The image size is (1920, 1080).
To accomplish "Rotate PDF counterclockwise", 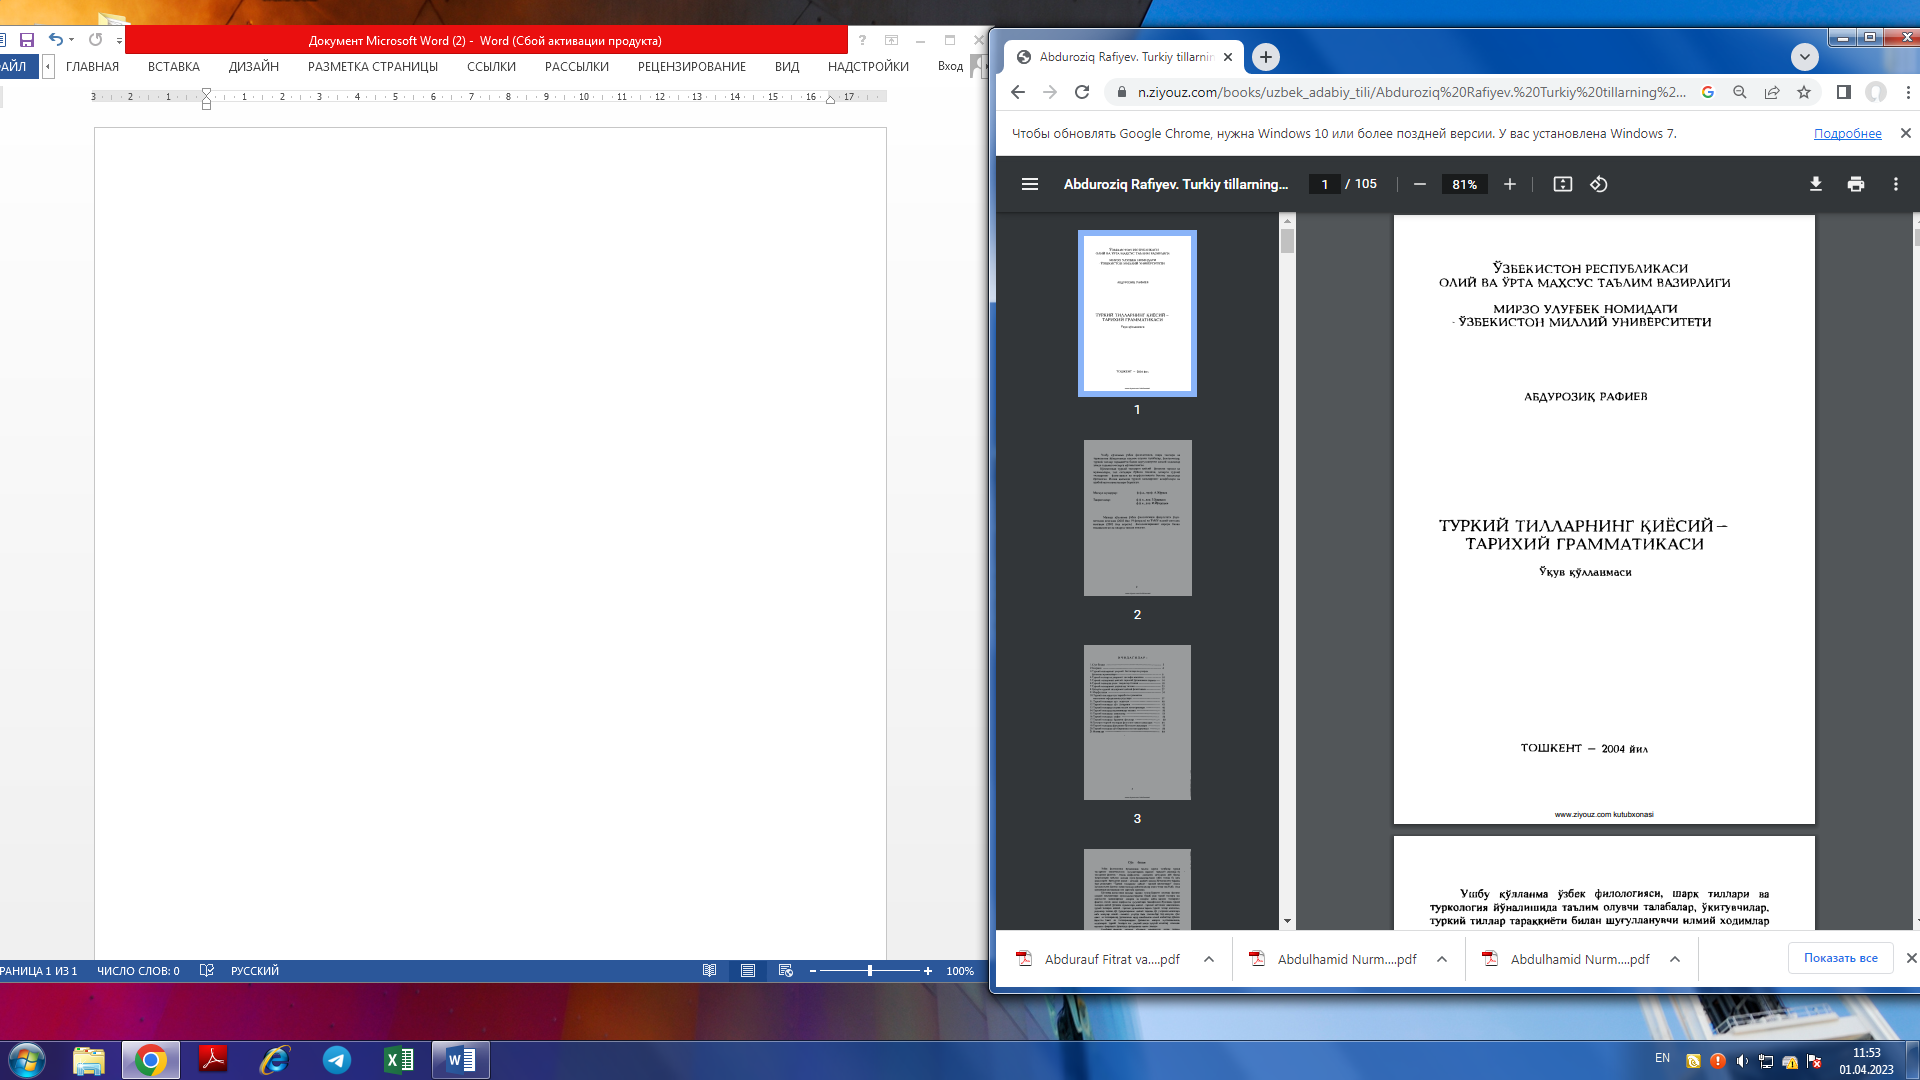I will point(1599,184).
